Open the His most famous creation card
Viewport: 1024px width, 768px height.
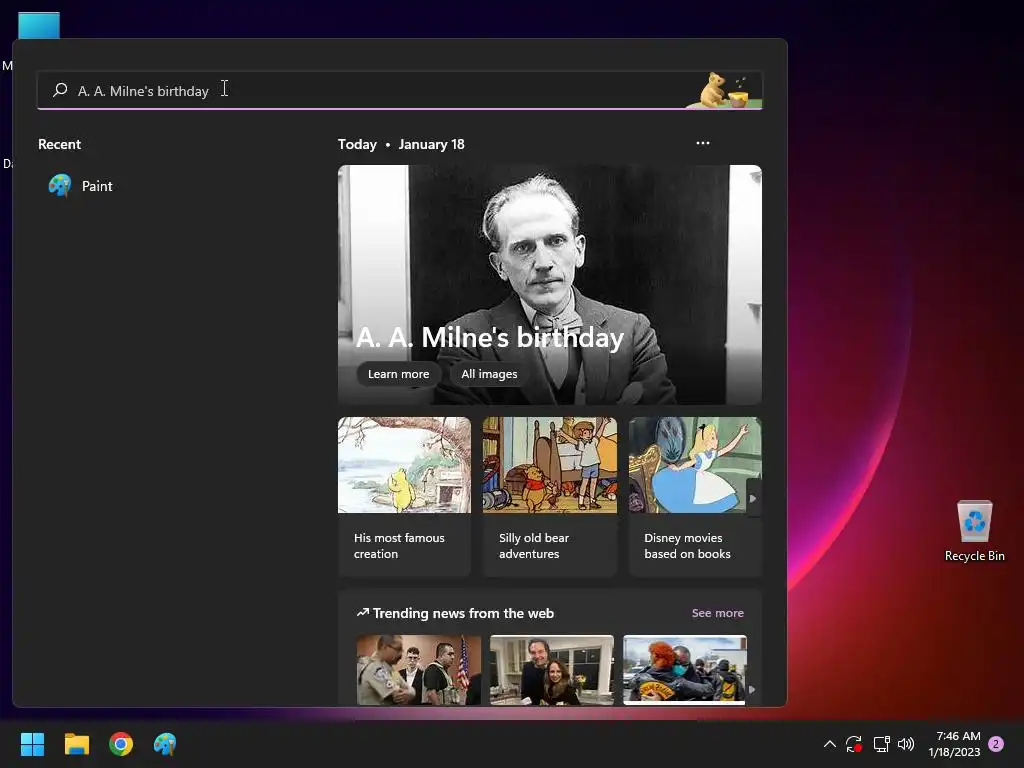click(x=404, y=497)
